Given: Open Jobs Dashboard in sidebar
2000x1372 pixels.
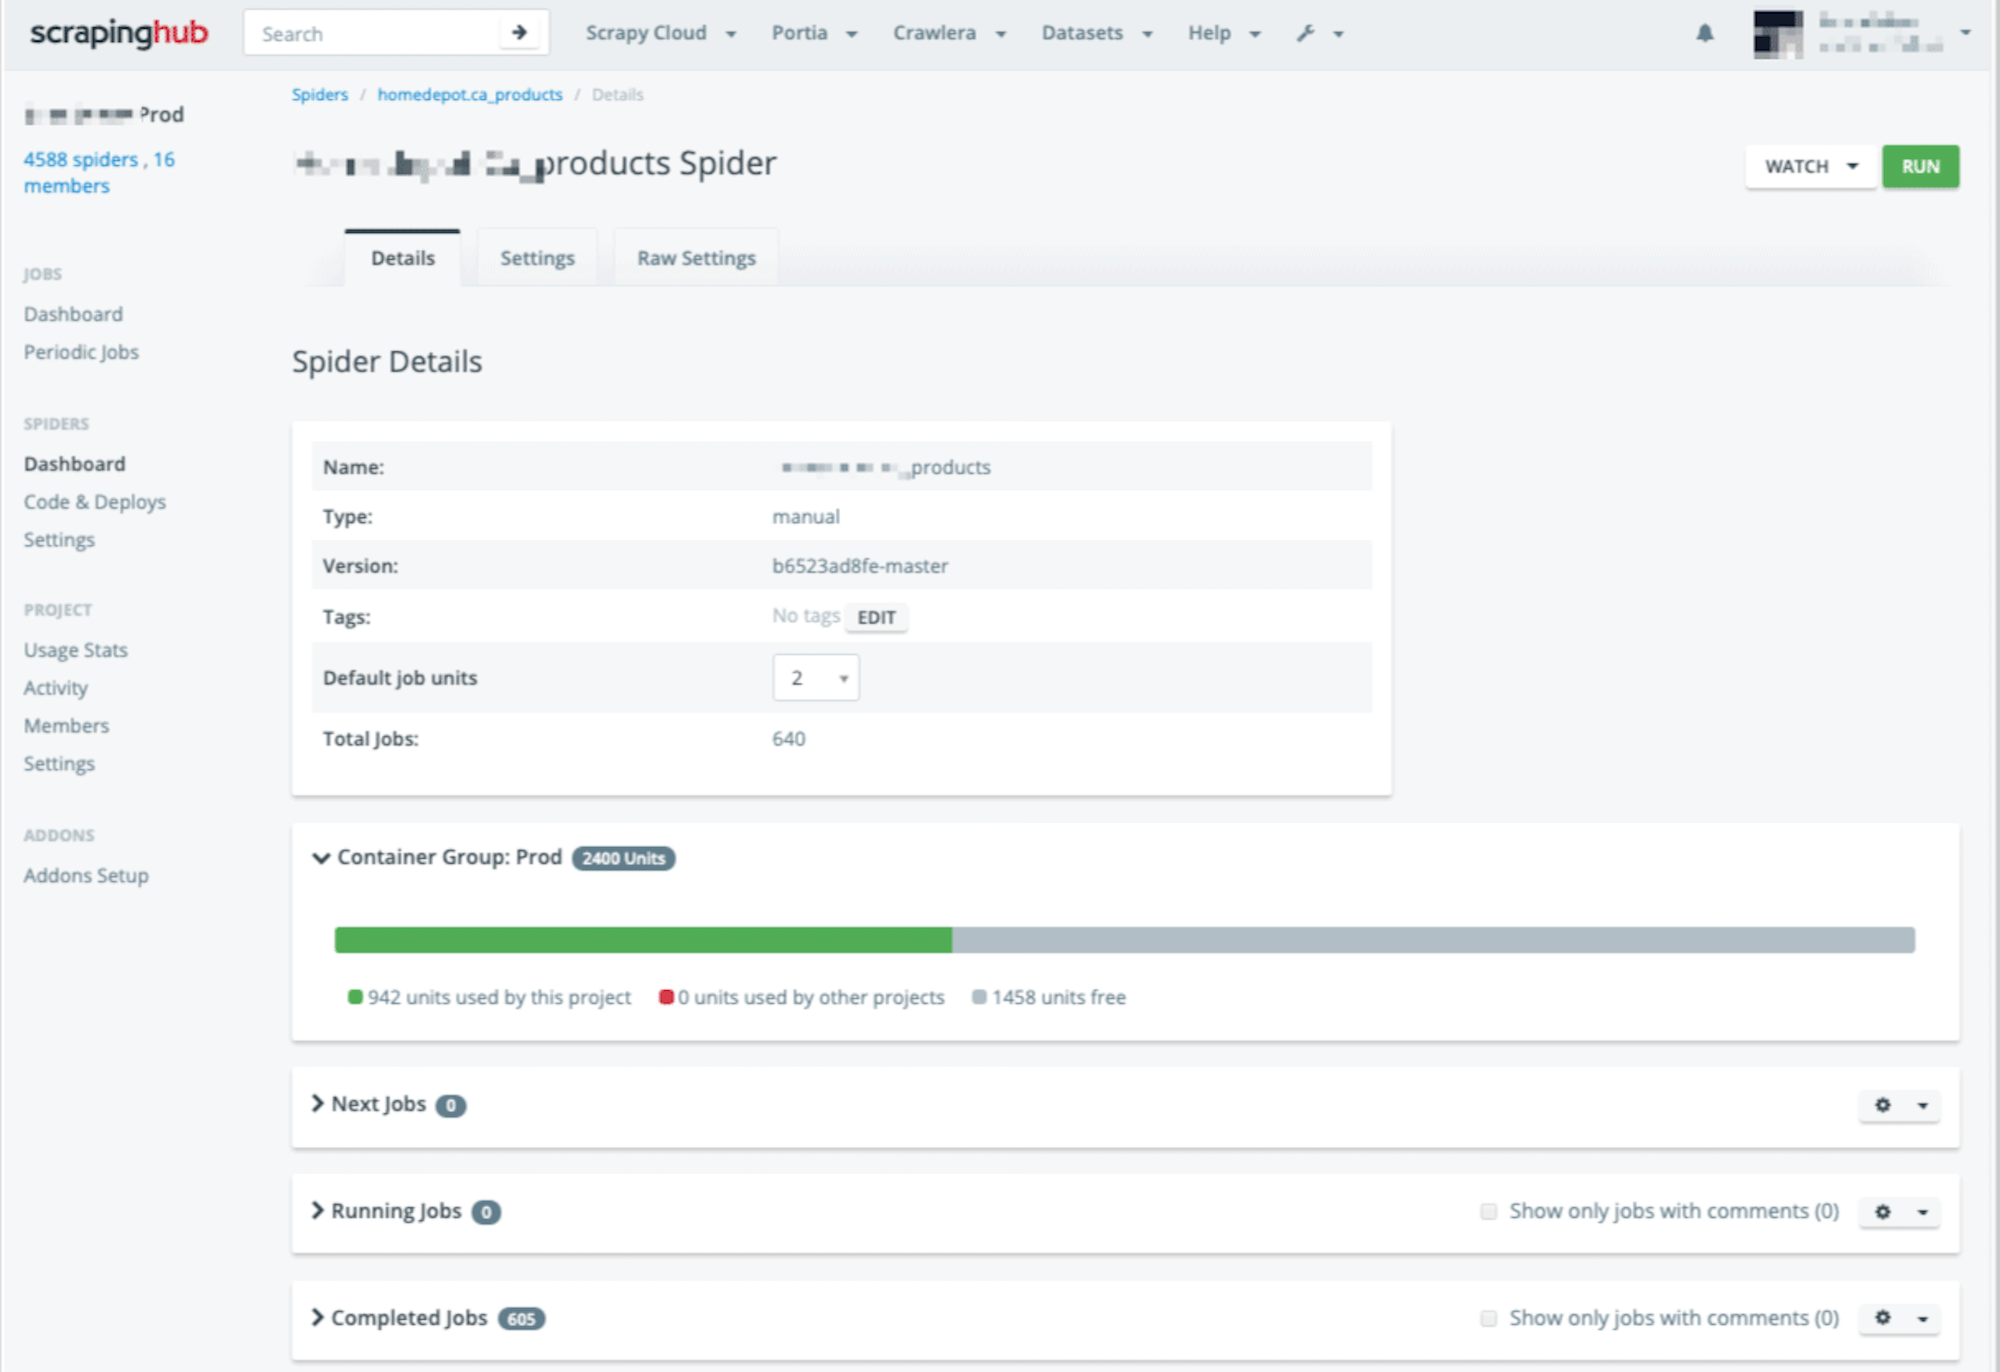Looking at the screenshot, I should (73, 314).
